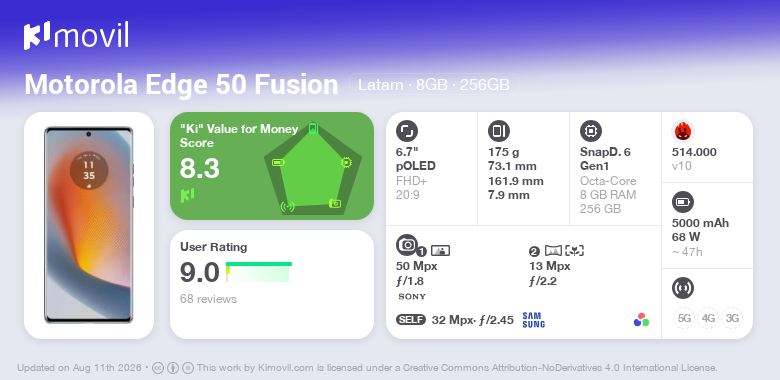Click the battery icon above 5000 mAh
This screenshot has height=380, width=780.
[x=682, y=202]
